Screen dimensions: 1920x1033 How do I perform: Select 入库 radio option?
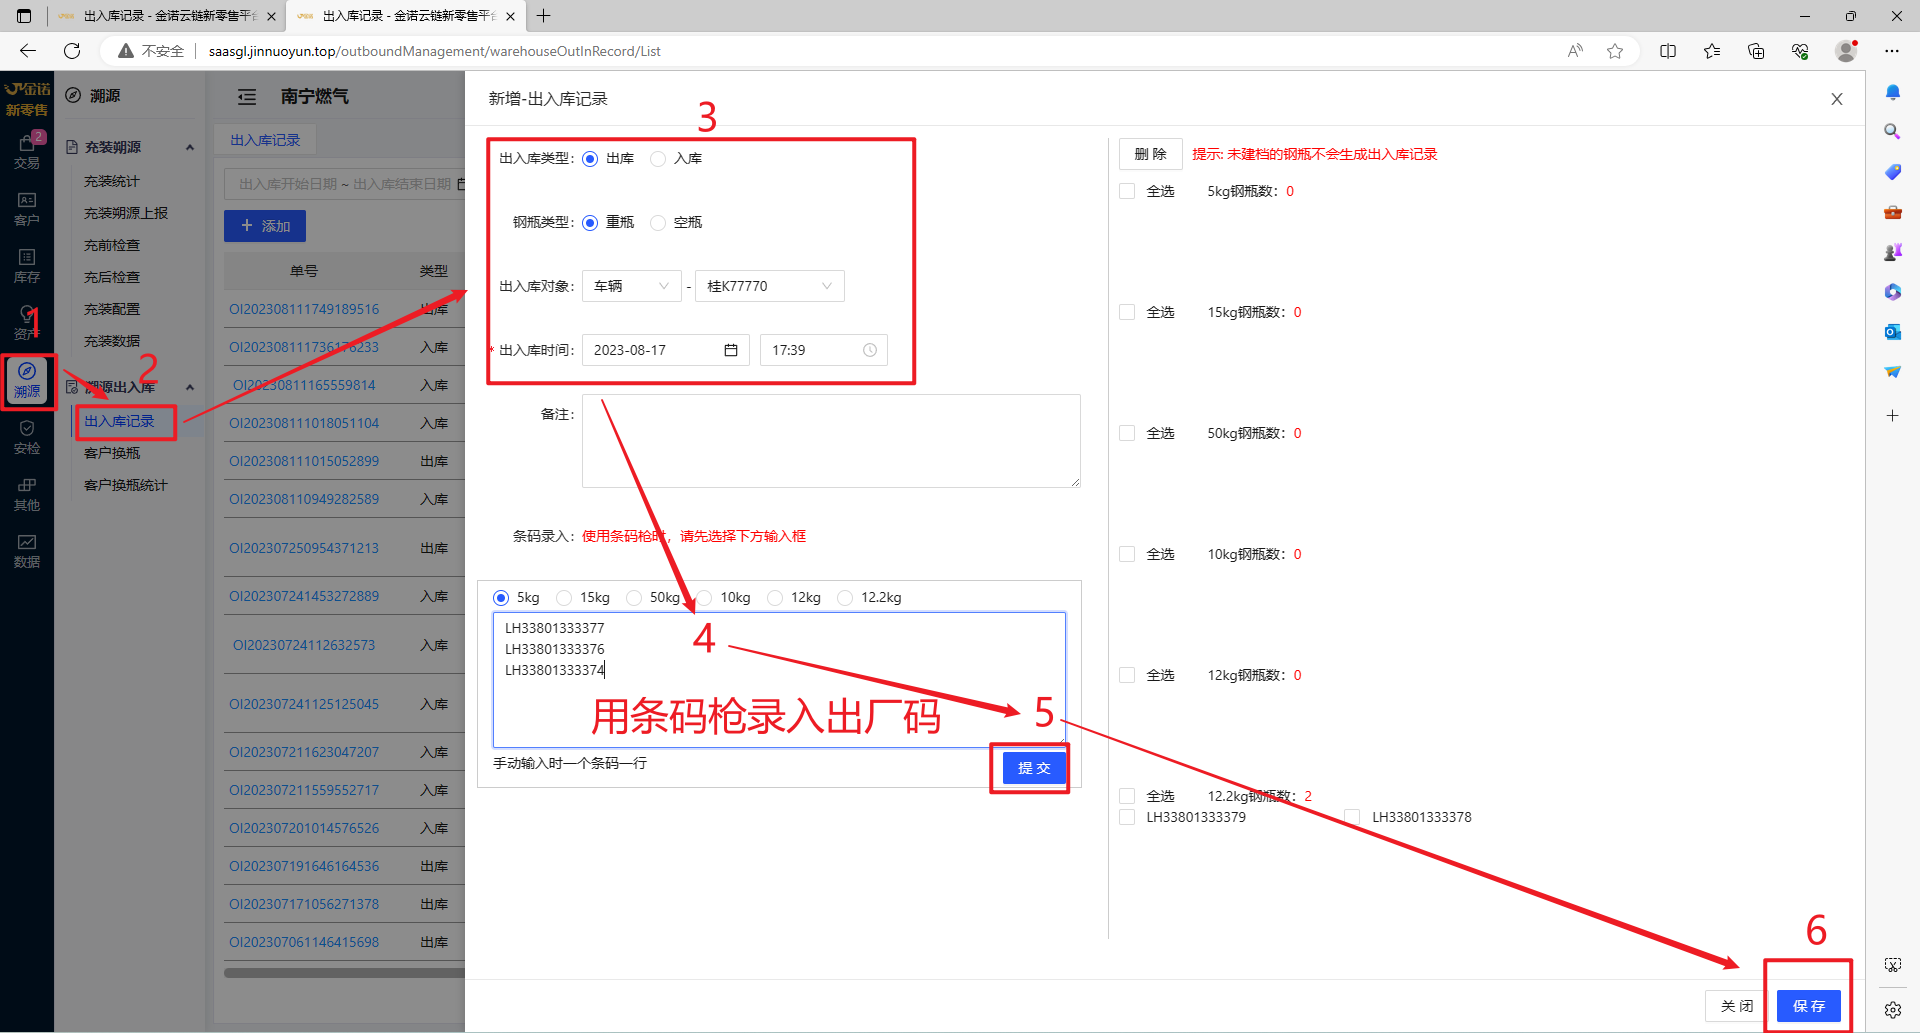pyautogui.click(x=658, y=159)
